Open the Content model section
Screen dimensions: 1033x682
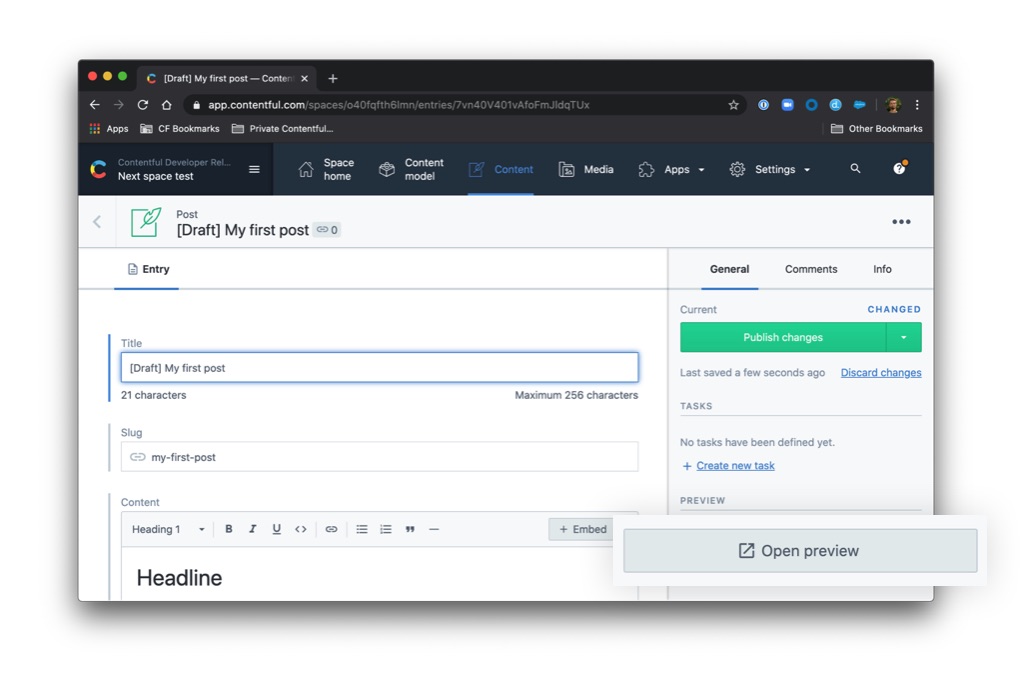pos(412,169)
